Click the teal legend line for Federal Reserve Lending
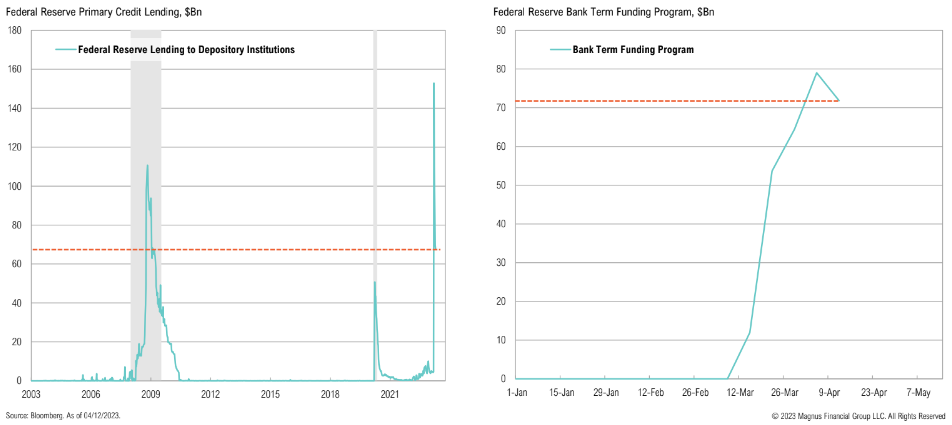Screen dimensions: 952x425 click(67, 49)
